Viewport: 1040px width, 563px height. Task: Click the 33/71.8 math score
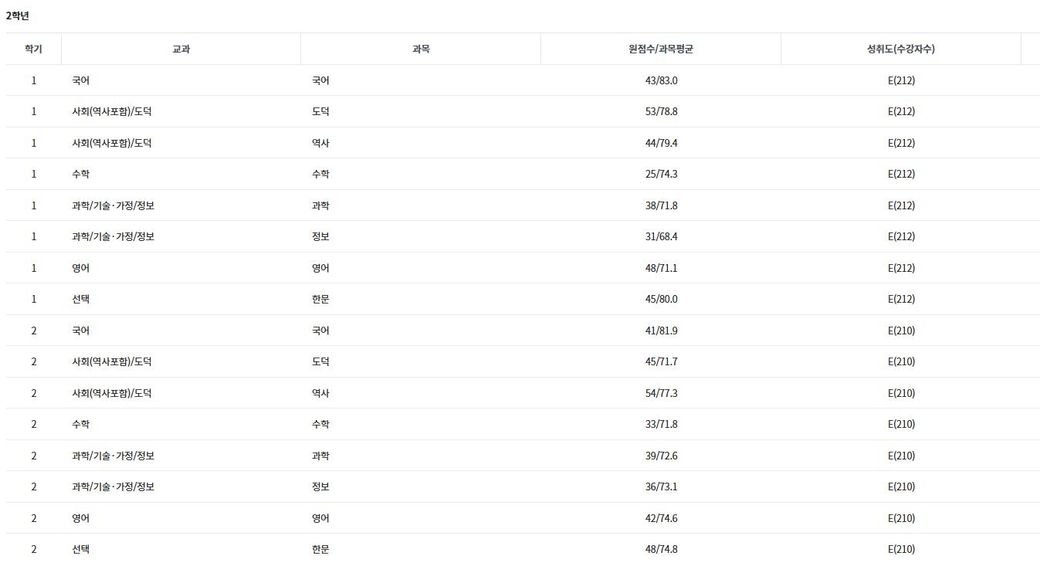[661, 424]
